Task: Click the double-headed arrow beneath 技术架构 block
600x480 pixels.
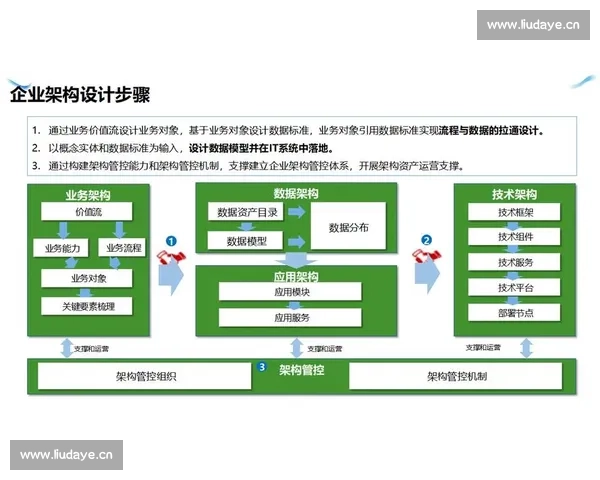Action: click(527, 348)
